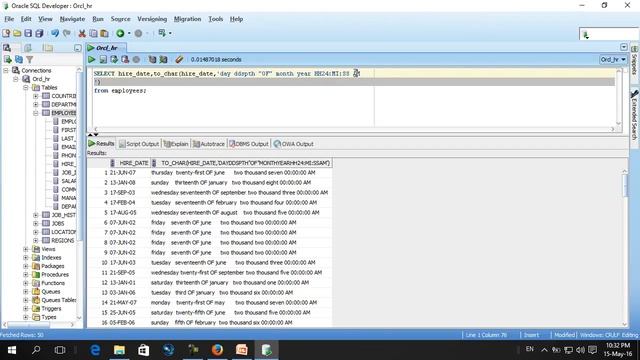
Task: Open the Navigate menu
Action: click(72, 19)
